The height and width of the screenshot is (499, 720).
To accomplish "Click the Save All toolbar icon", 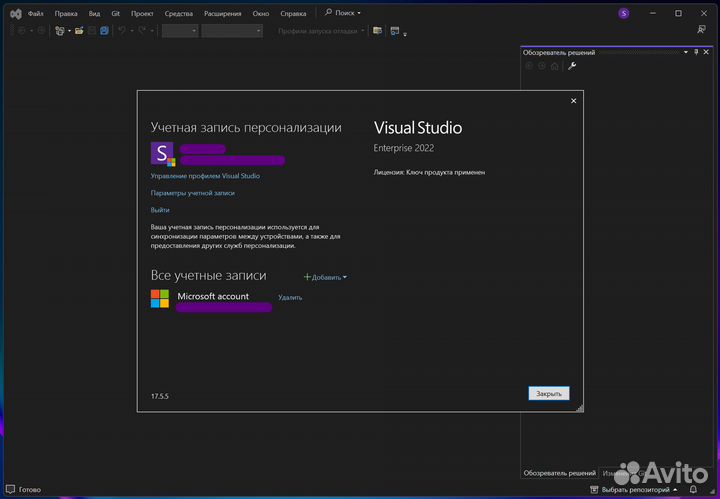I will tap(104, 31).
